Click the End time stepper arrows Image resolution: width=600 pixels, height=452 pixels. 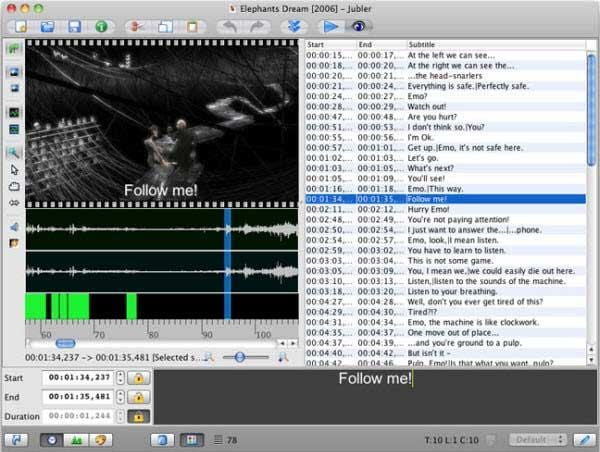point(121,397)
